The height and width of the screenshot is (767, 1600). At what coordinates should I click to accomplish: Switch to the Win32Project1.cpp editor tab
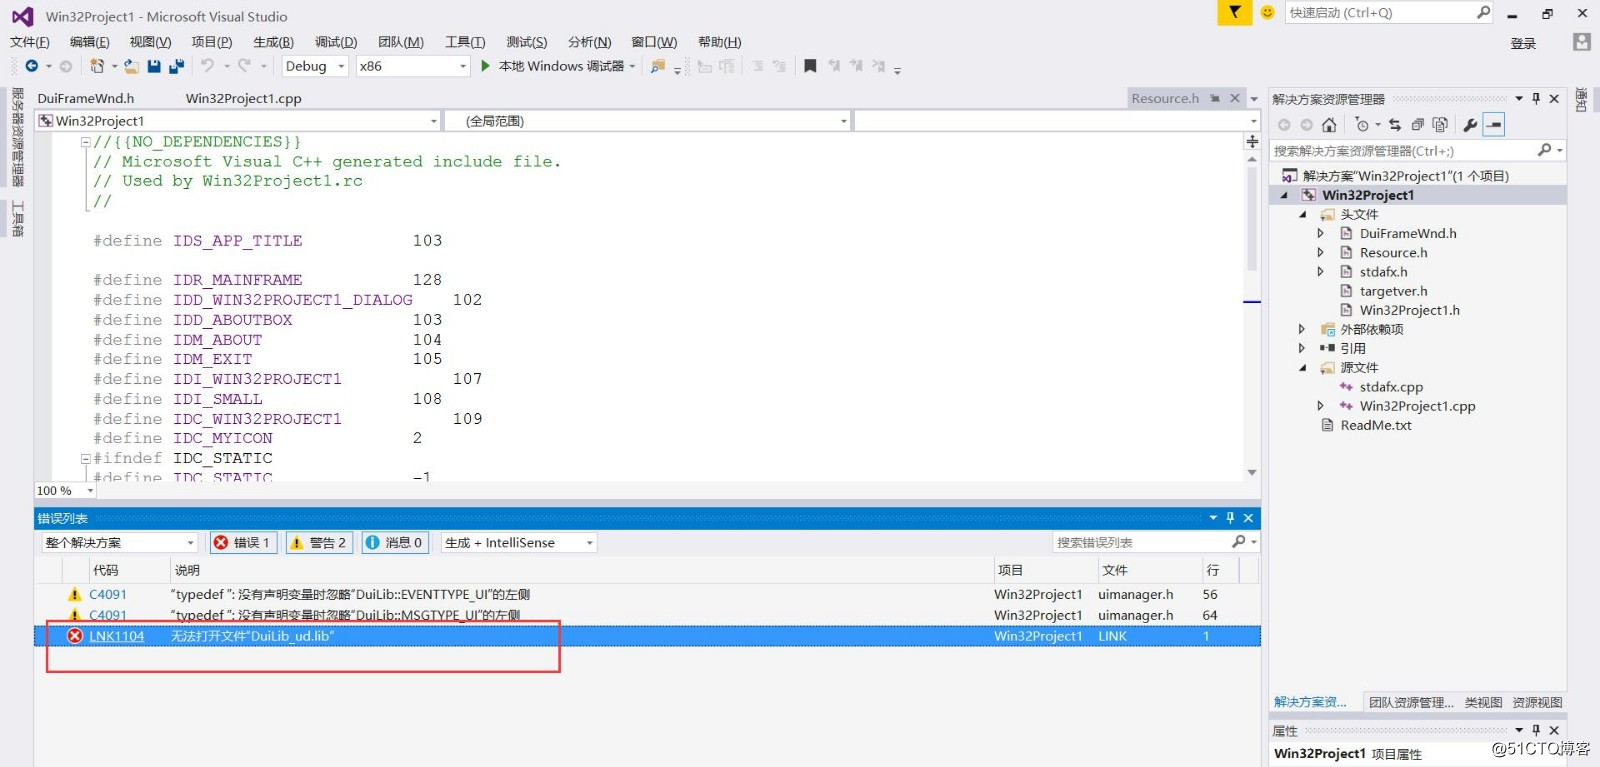[244, 98]
